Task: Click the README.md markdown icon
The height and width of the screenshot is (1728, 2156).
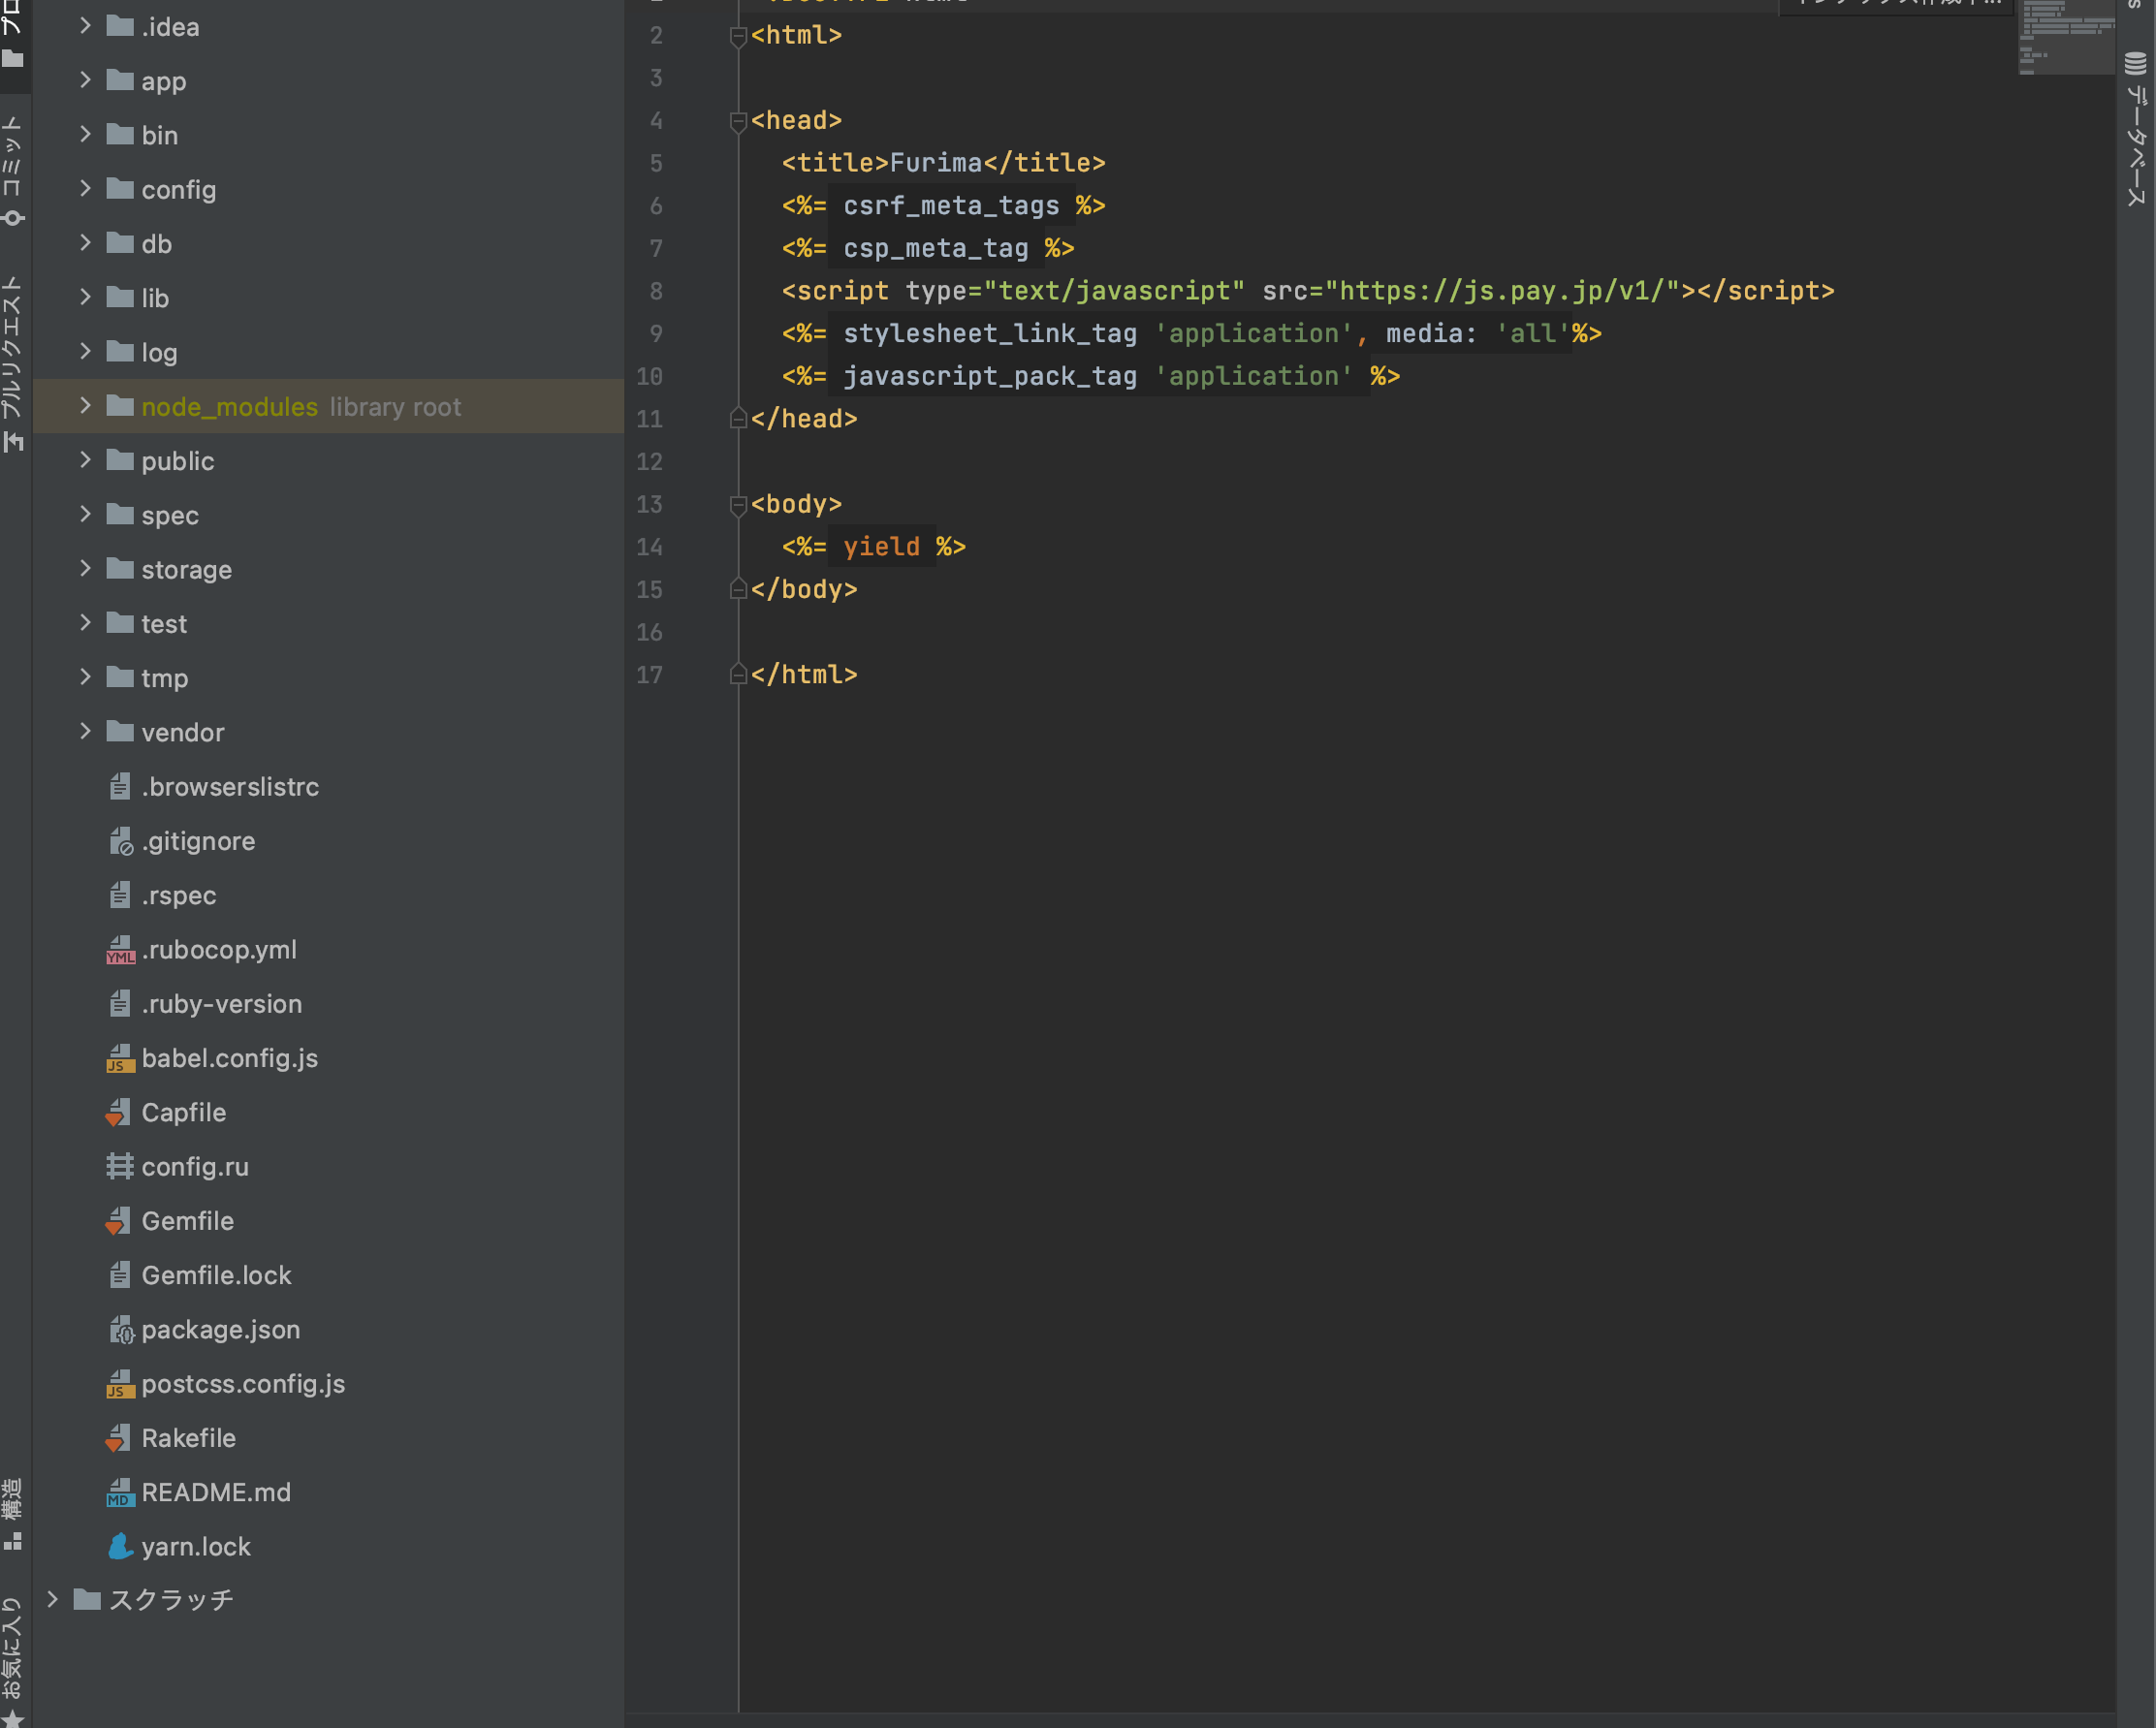Action: pyautogui.click(x=119, y=1492)
